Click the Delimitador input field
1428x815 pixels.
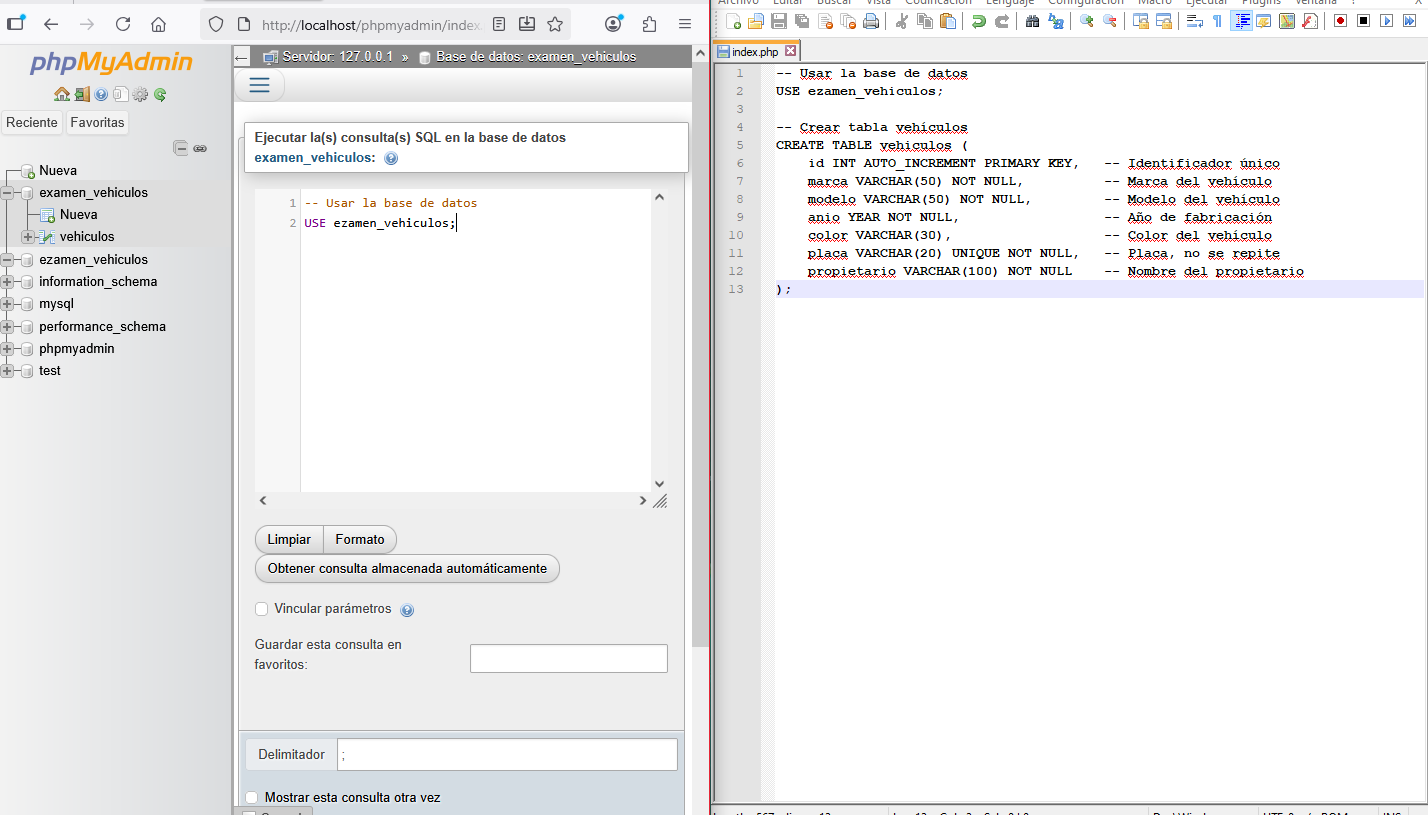[507, 755]
